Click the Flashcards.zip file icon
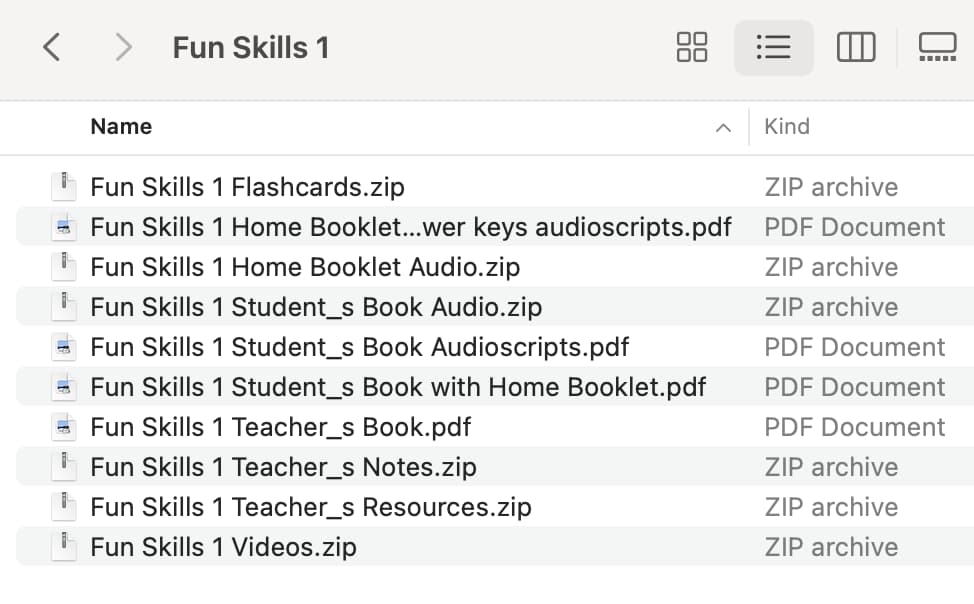Screen dimensions: 974x604 [x=63, y=186]
